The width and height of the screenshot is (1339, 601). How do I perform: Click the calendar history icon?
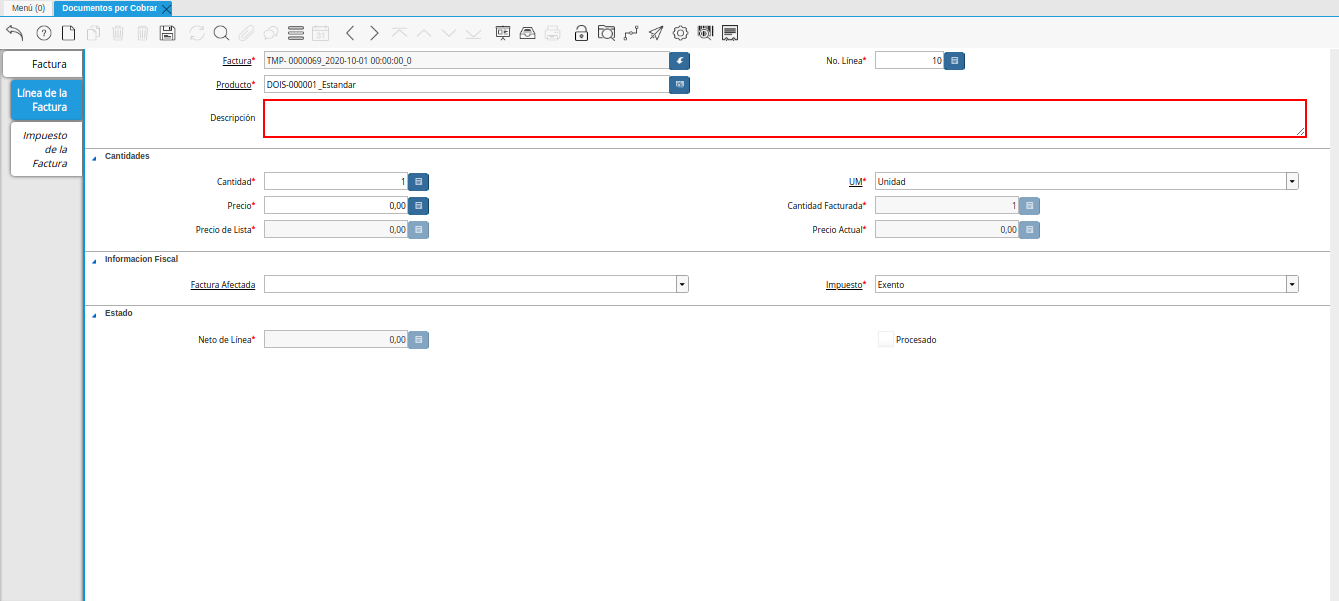pyautogui.click(x=320, y=33)
